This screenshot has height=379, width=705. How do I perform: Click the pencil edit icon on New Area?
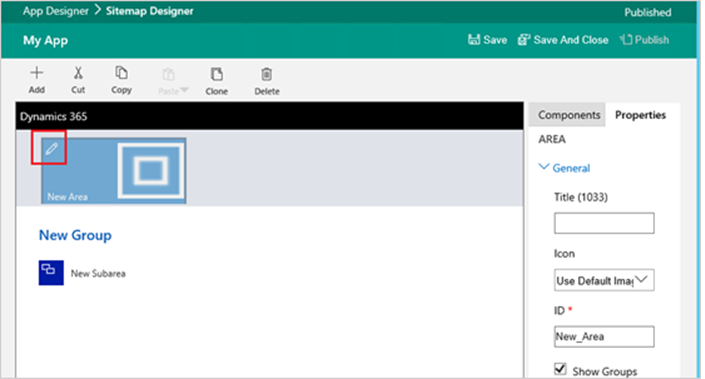pyautogui.click(x=51, y=148)
